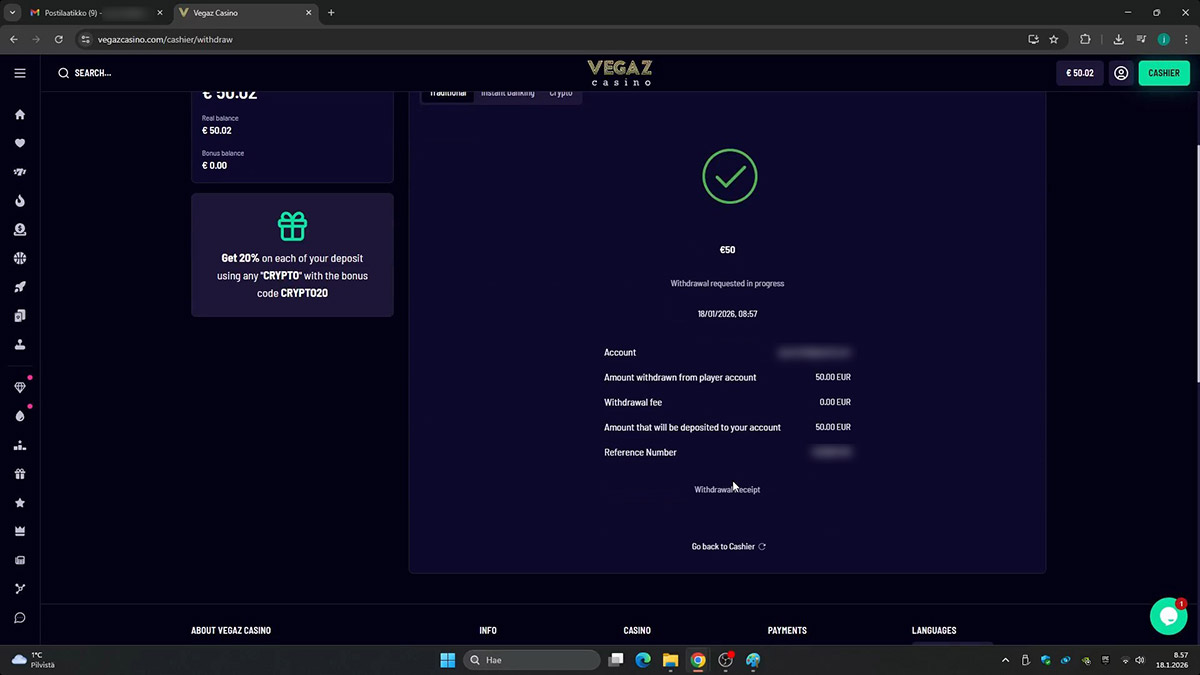Expand the system tray hidden icons chevron

pos(1005,660)
